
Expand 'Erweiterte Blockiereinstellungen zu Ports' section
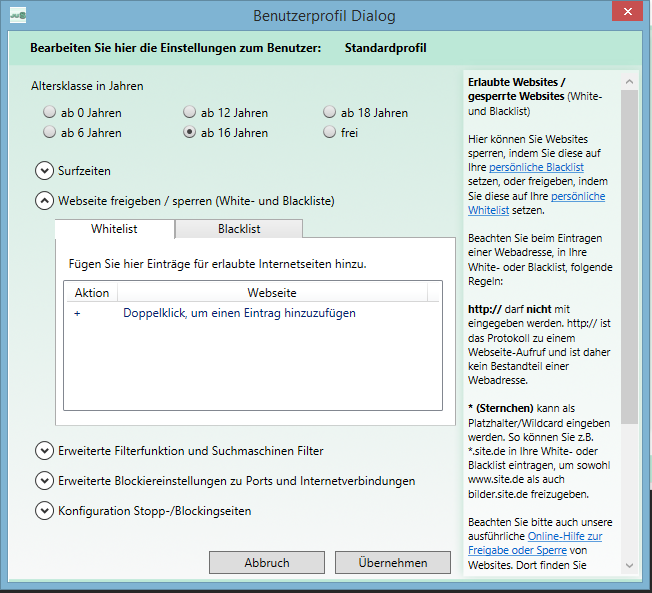click(44, 481)
